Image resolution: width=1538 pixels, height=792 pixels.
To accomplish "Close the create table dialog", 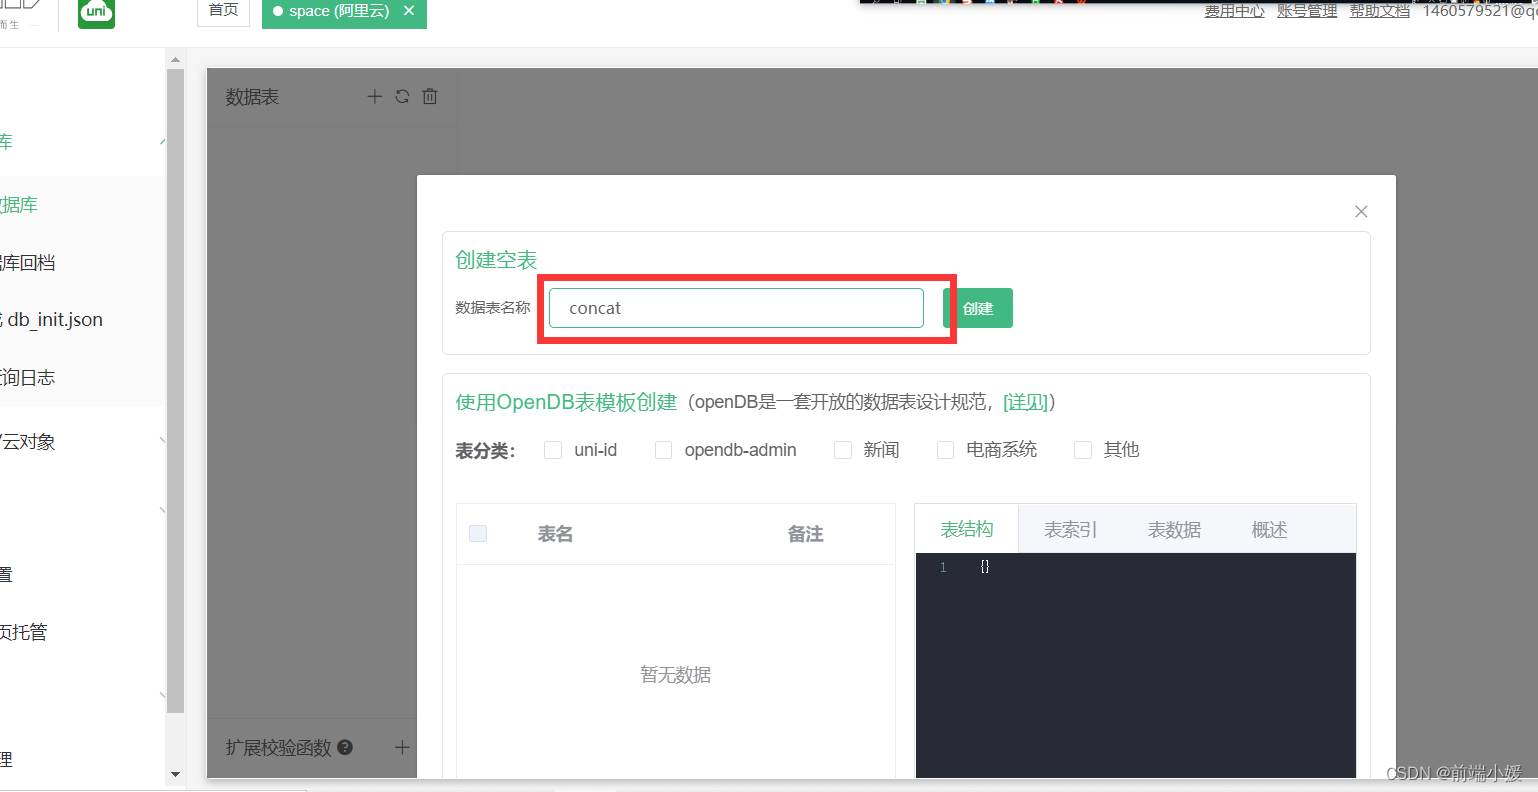I will click(1361, 211).
